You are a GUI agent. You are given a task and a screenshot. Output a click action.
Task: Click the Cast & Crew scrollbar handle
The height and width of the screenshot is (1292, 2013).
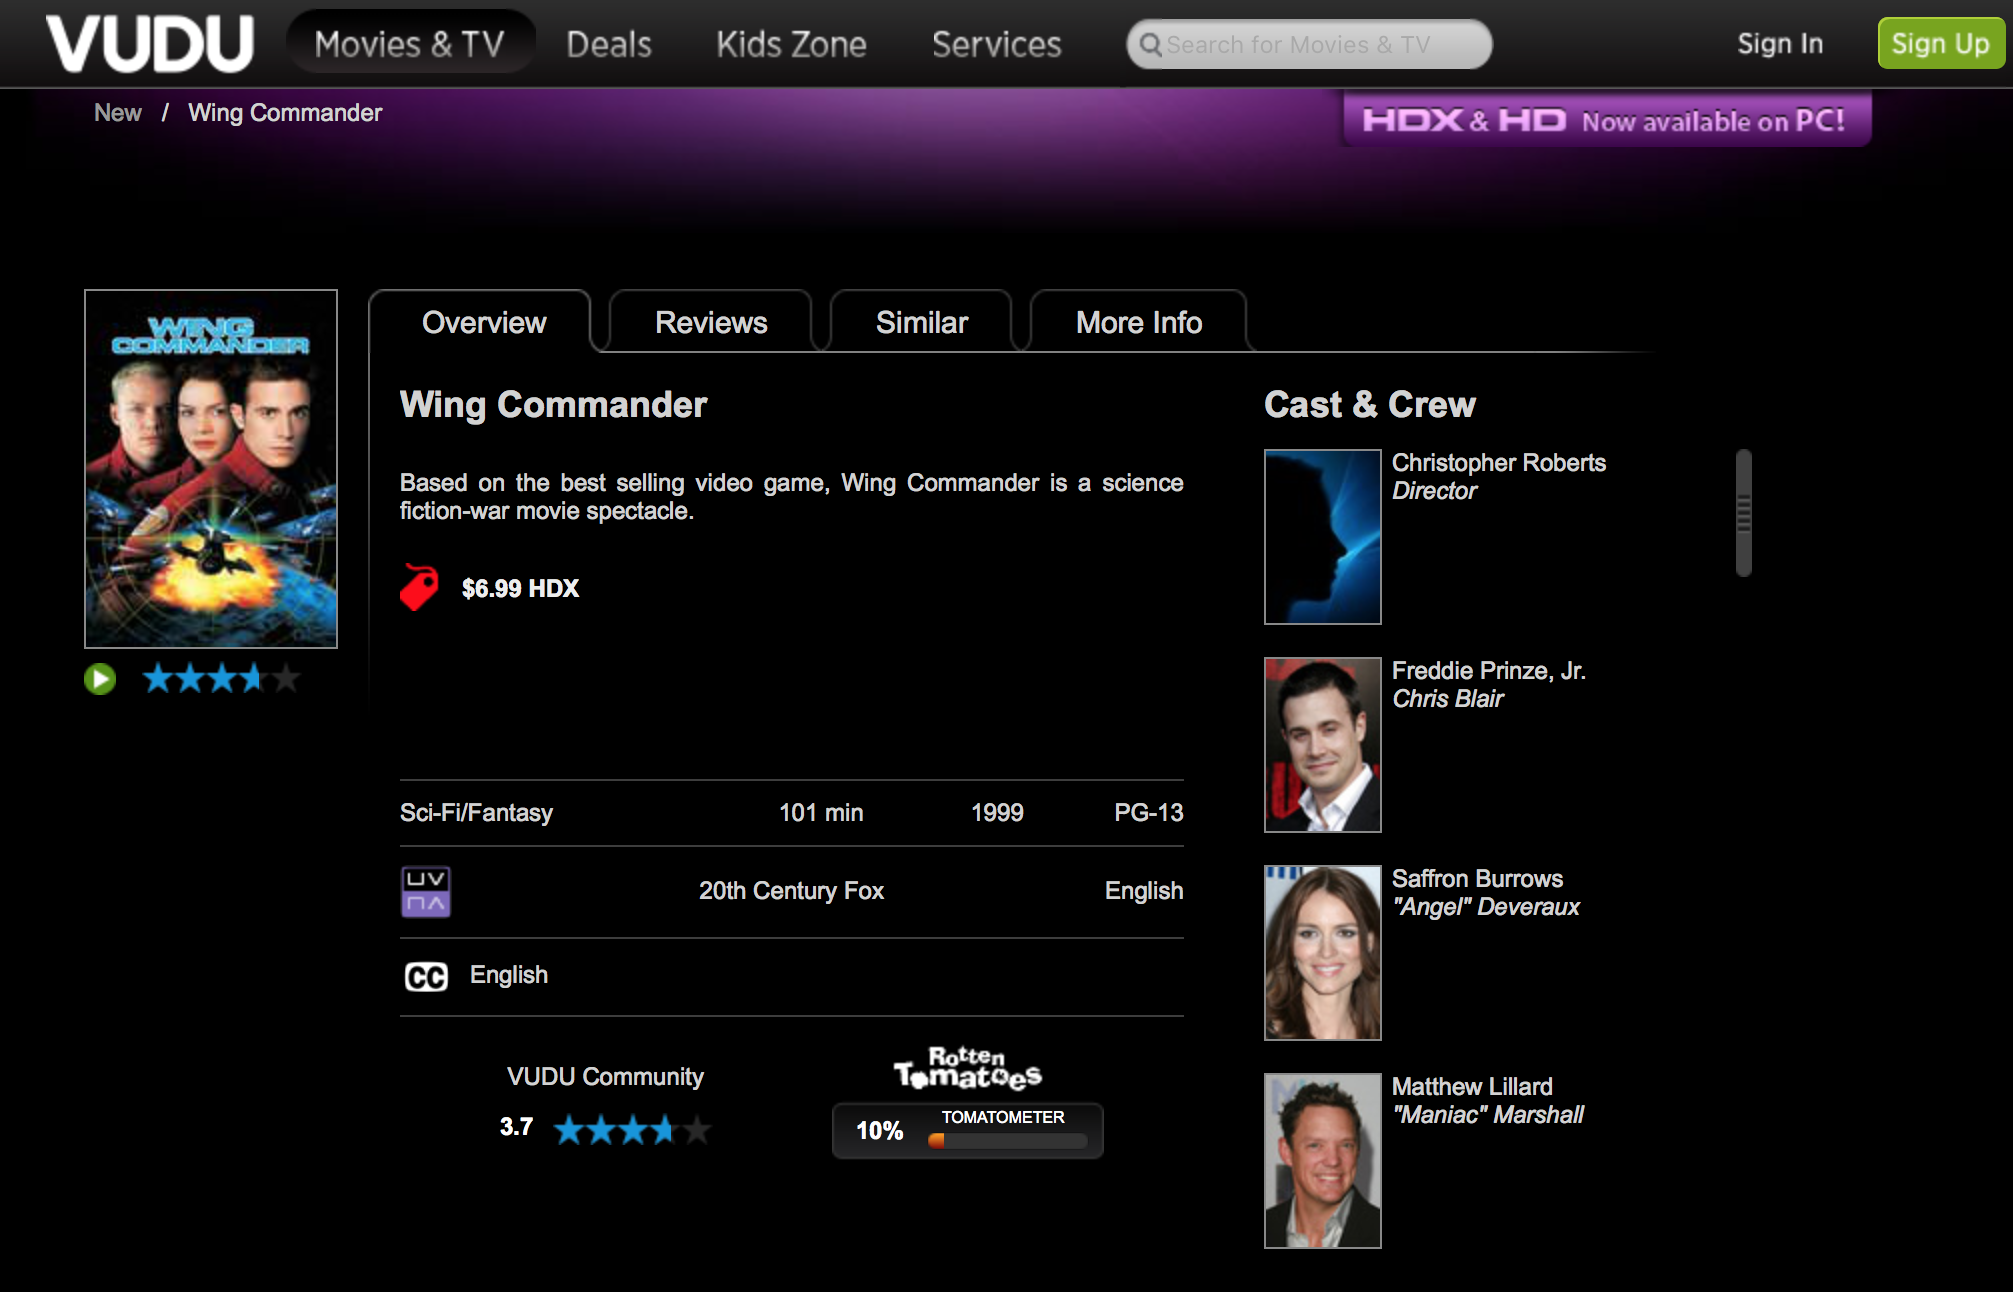pyautogui.click(x=1744, y=512)
